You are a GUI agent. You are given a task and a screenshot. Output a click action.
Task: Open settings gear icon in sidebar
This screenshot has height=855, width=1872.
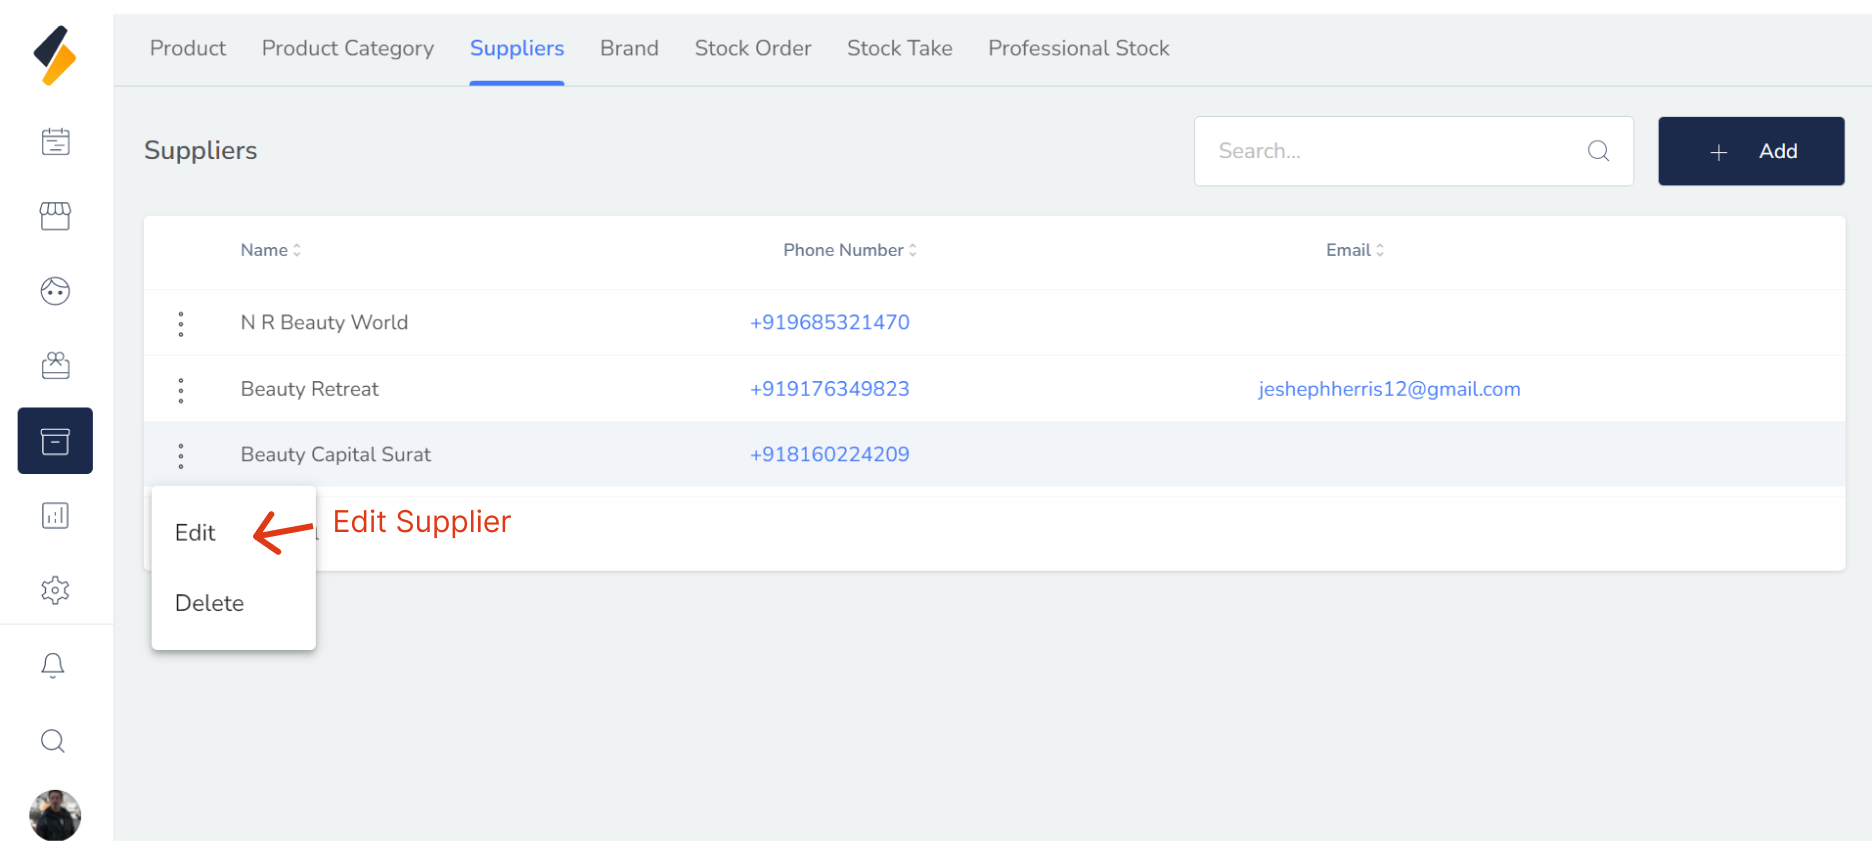tap(55, 590)
